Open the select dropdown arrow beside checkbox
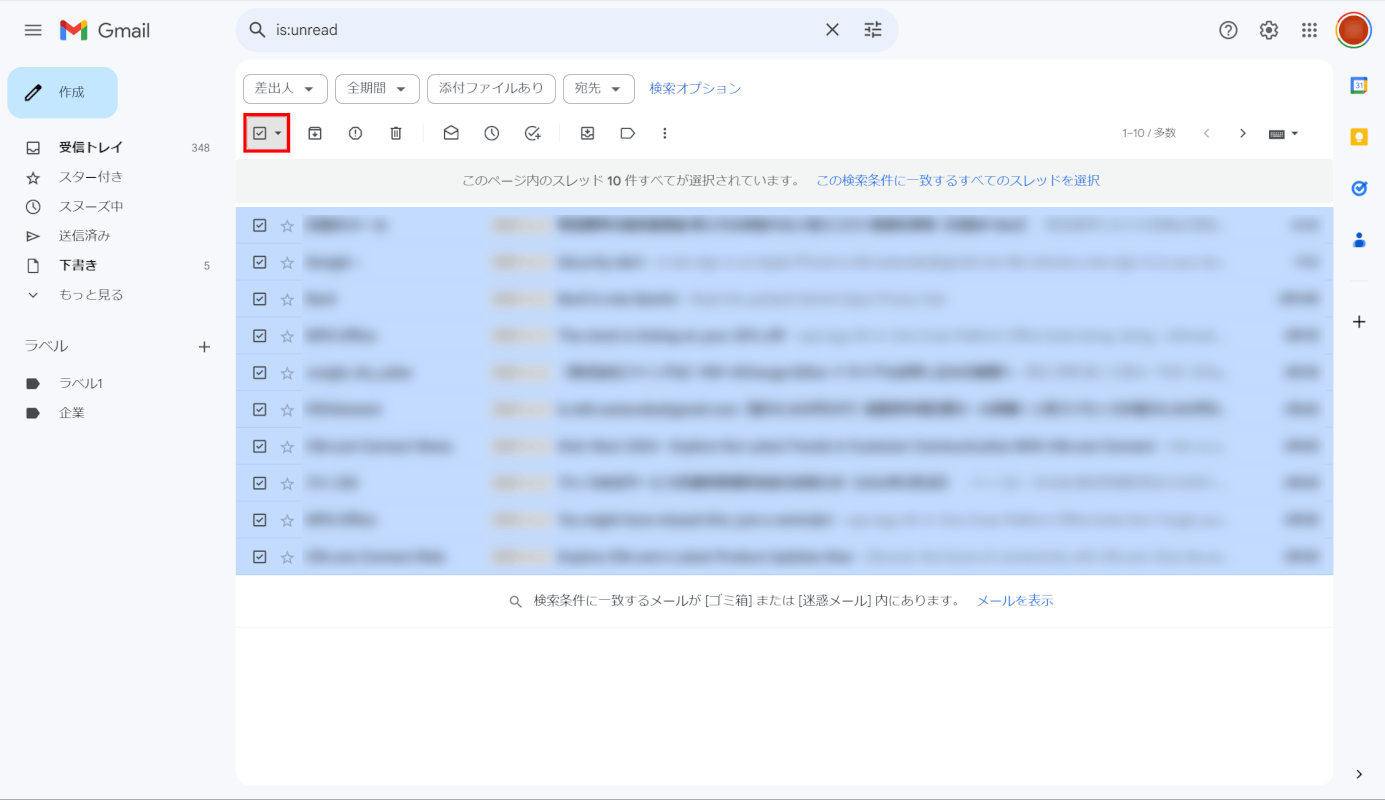 tap(278, 133)
